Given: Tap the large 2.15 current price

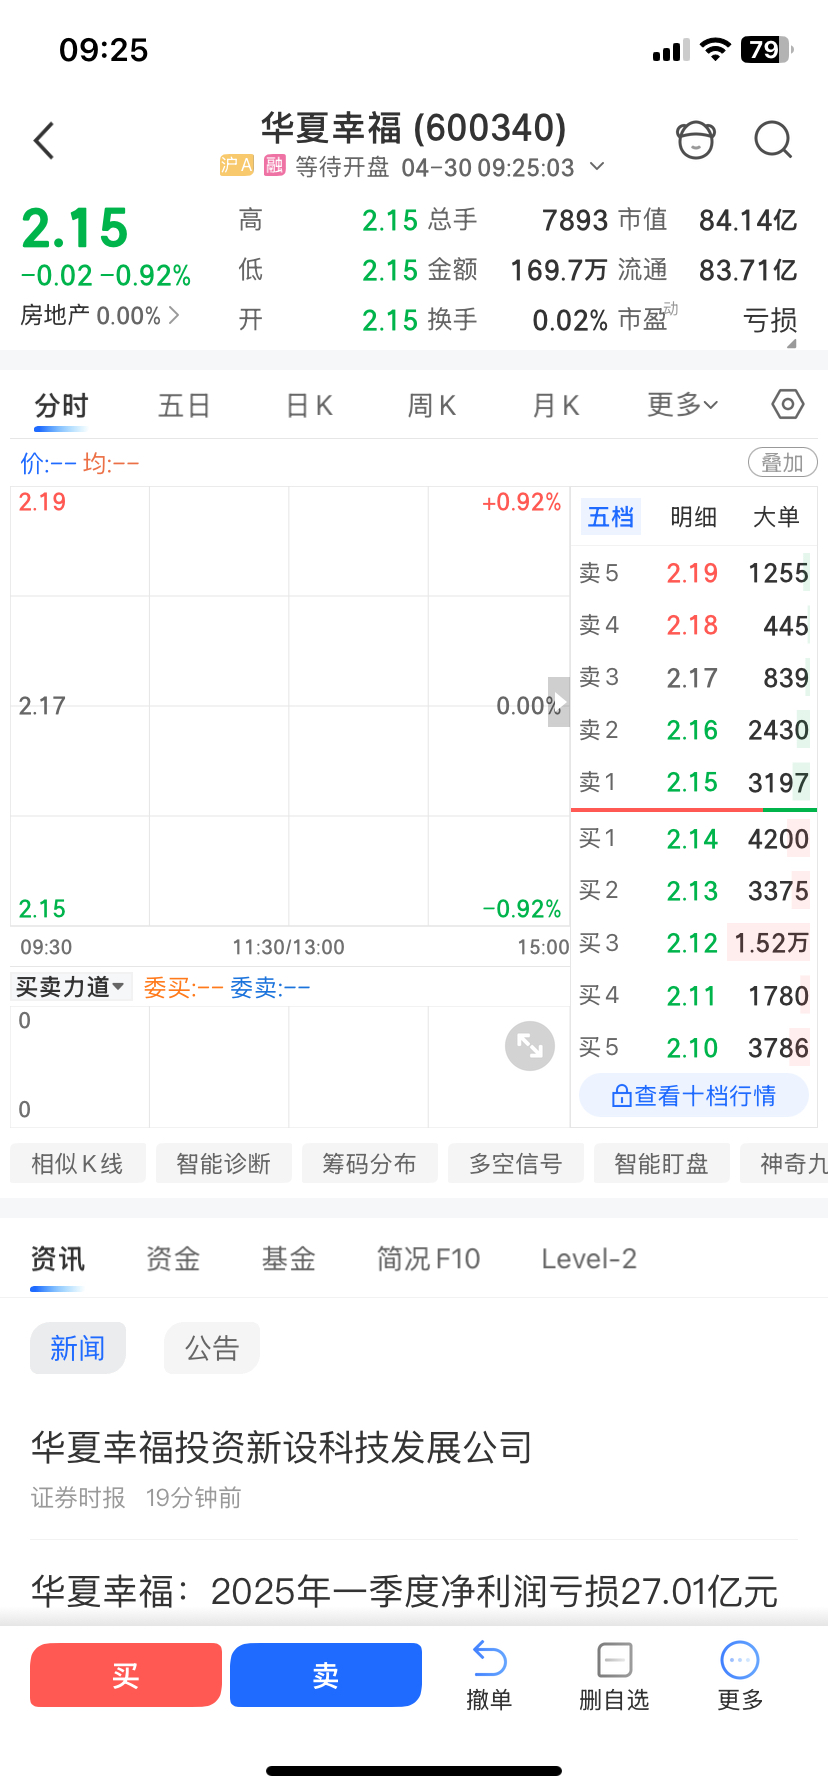Looking at the screenshot, I should [75, 228].
